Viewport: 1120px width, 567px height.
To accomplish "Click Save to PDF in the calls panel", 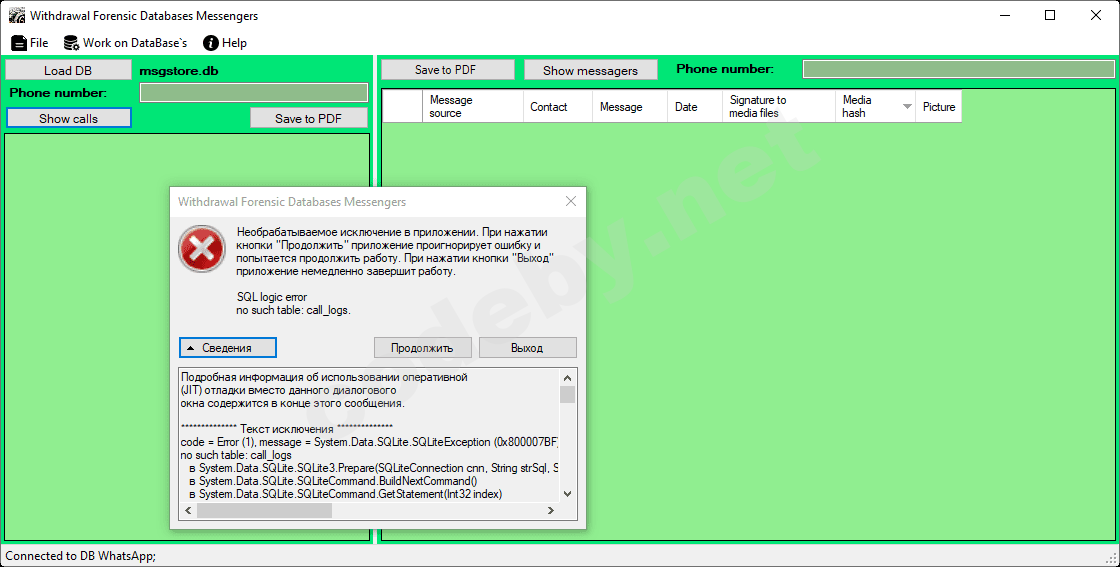I will [x=309, y=119].
